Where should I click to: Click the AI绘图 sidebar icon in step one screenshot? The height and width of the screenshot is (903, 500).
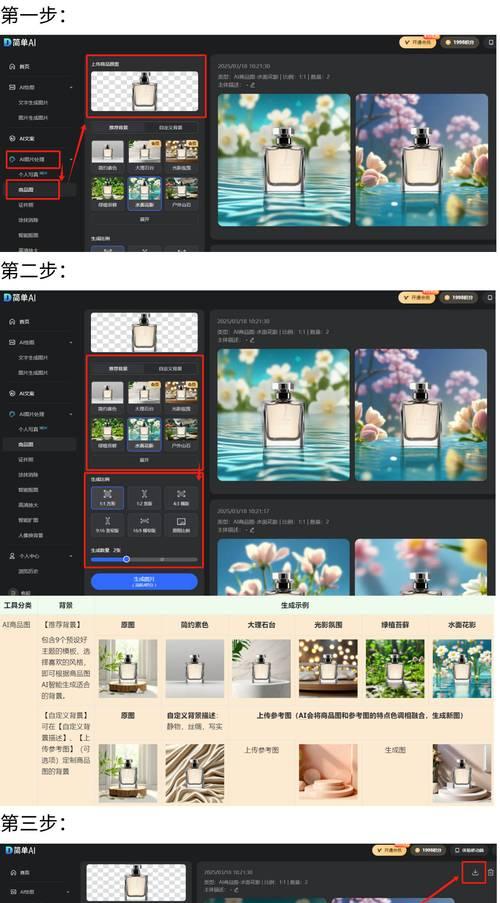12,88
